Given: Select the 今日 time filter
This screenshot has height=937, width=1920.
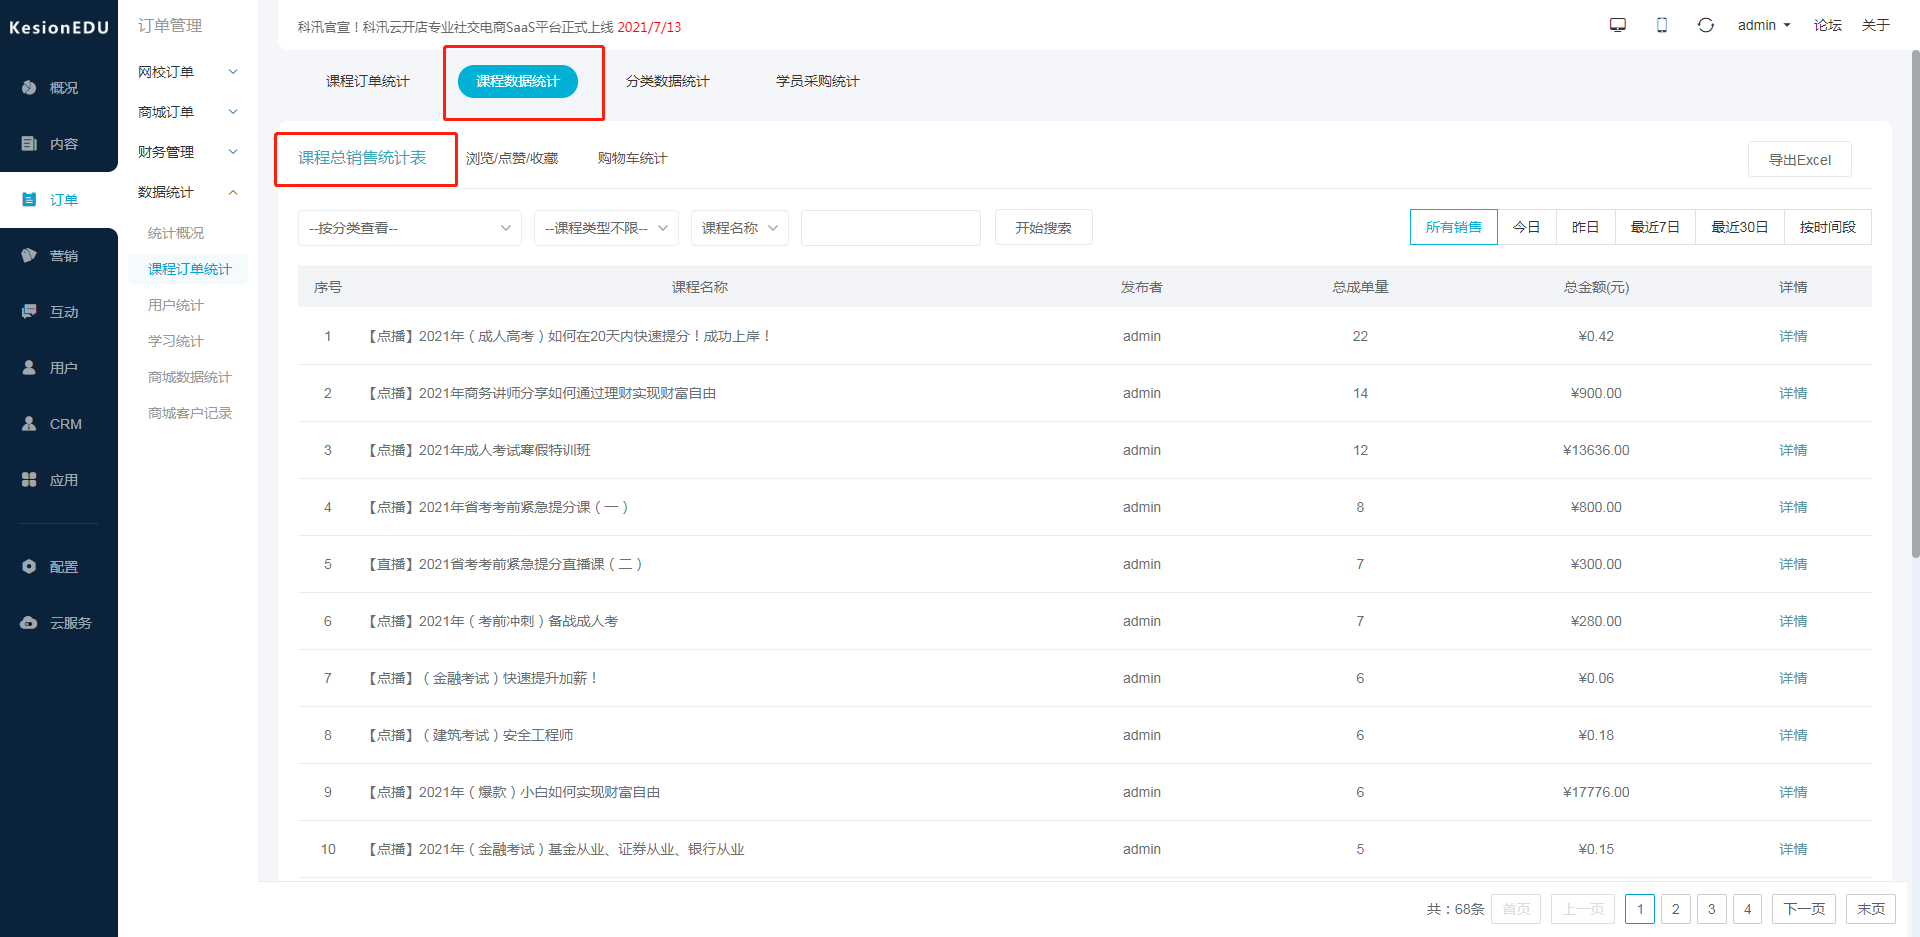Looking at the screenshot, I should (1526, 227).
